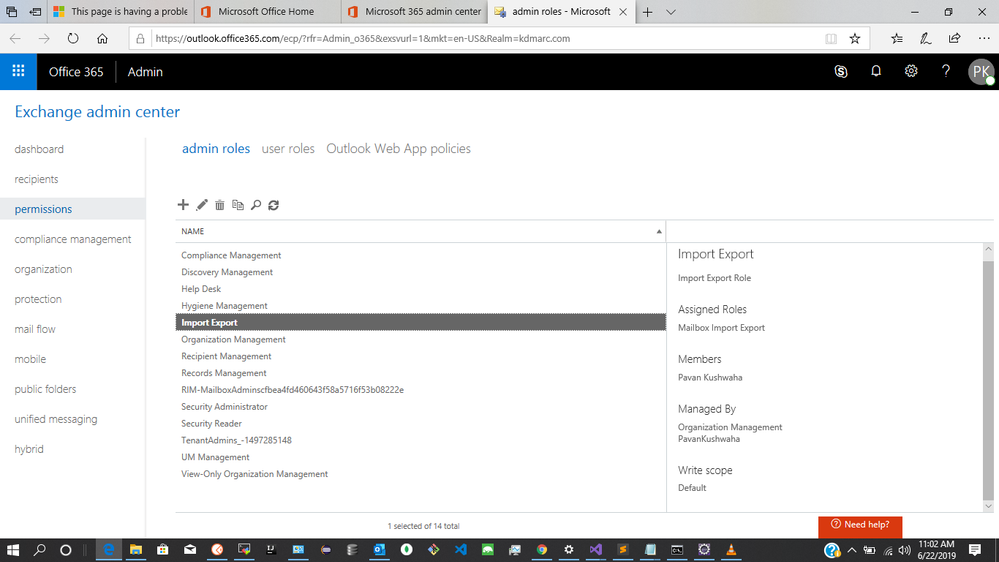The height and width of the screenshot is (562, 999).
Task: Select the Hygiene Management role group
Action: coord(420,306)
